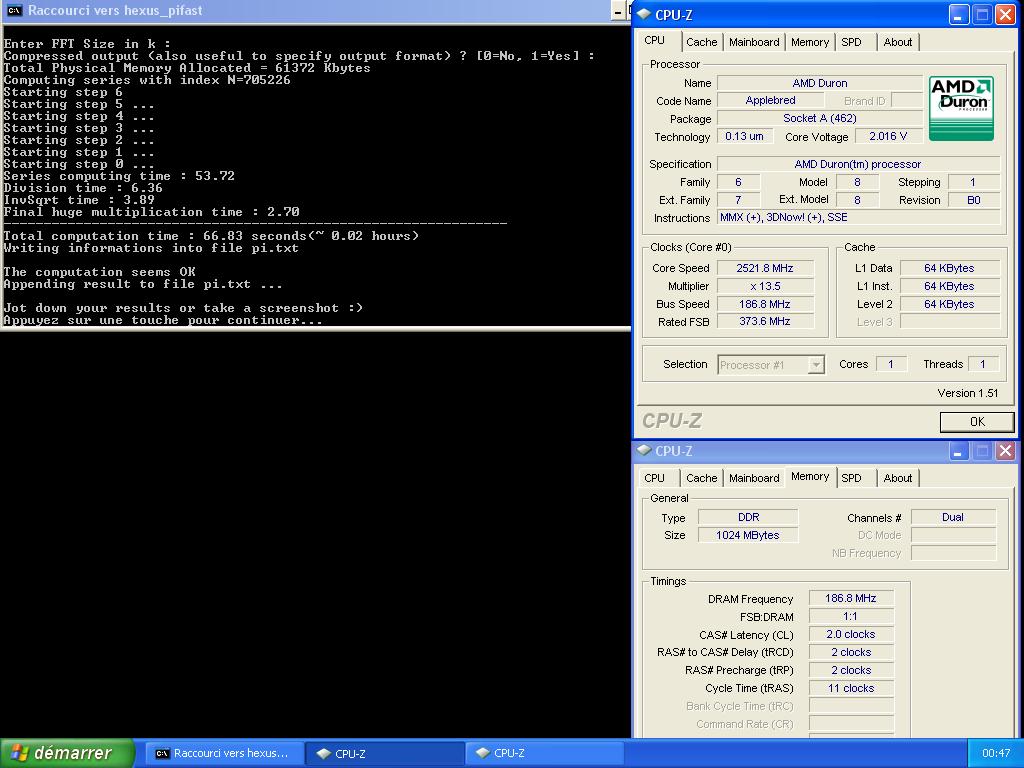Activate Raccourci vers hexus taskbar button
Viewport: 1024px width, 768px height.
(223, 753)
